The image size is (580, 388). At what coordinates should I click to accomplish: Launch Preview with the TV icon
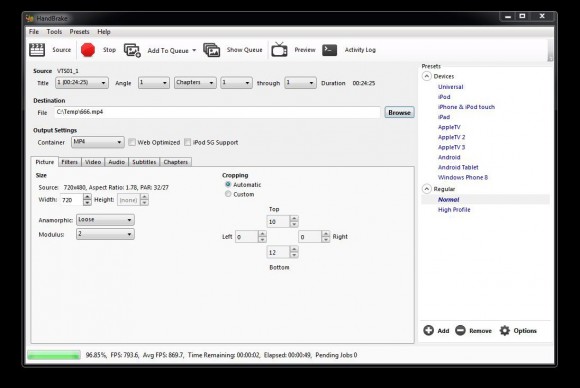279,50
